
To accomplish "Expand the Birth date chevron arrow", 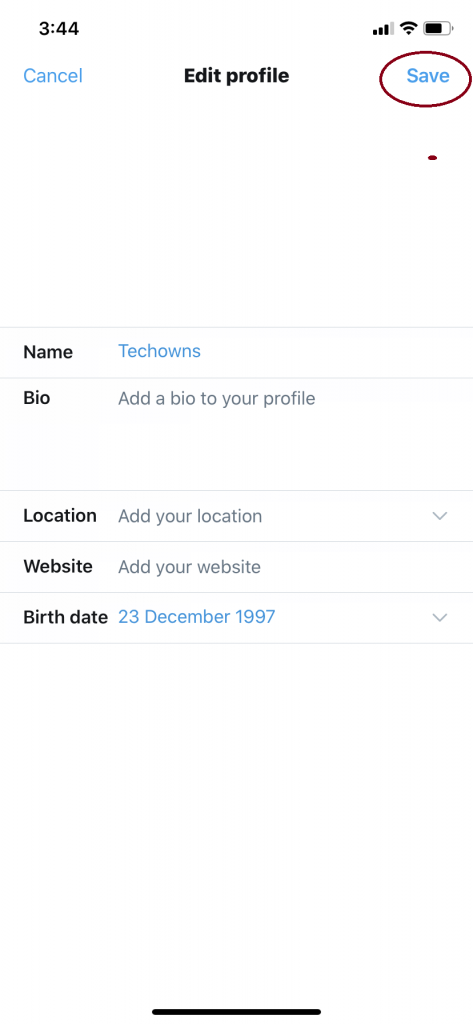I will tap(440, 617).
